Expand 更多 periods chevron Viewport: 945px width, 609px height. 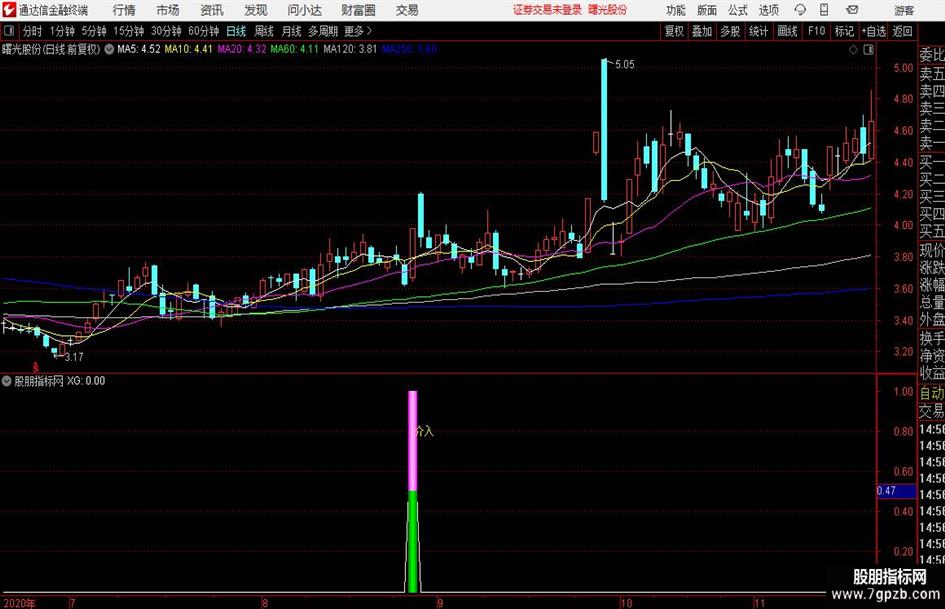coord(358,31)
